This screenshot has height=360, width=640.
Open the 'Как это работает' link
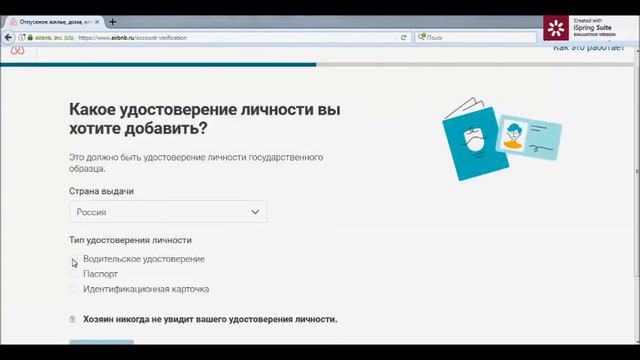[588, 48]
